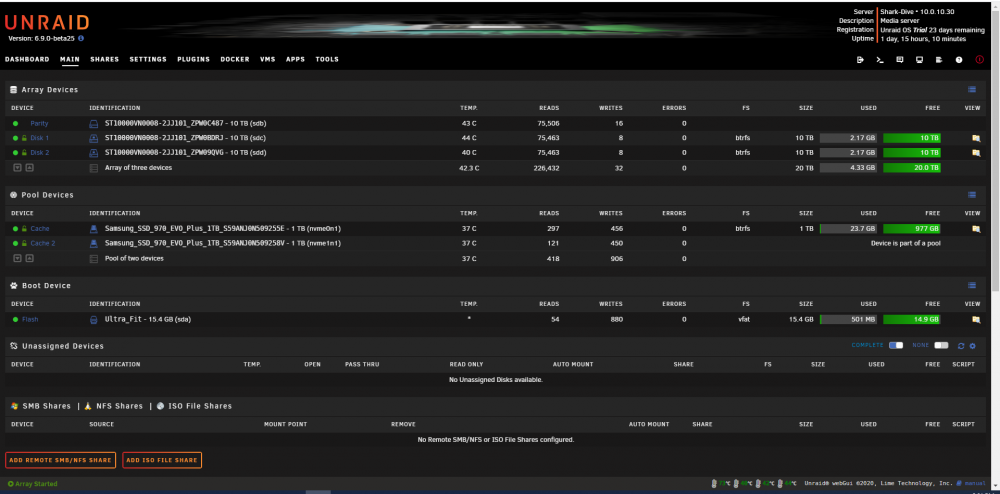This screenshot has width=1000, height=494.
Task: Click Boot Device view list icon
Action: (x=972, y=286)
